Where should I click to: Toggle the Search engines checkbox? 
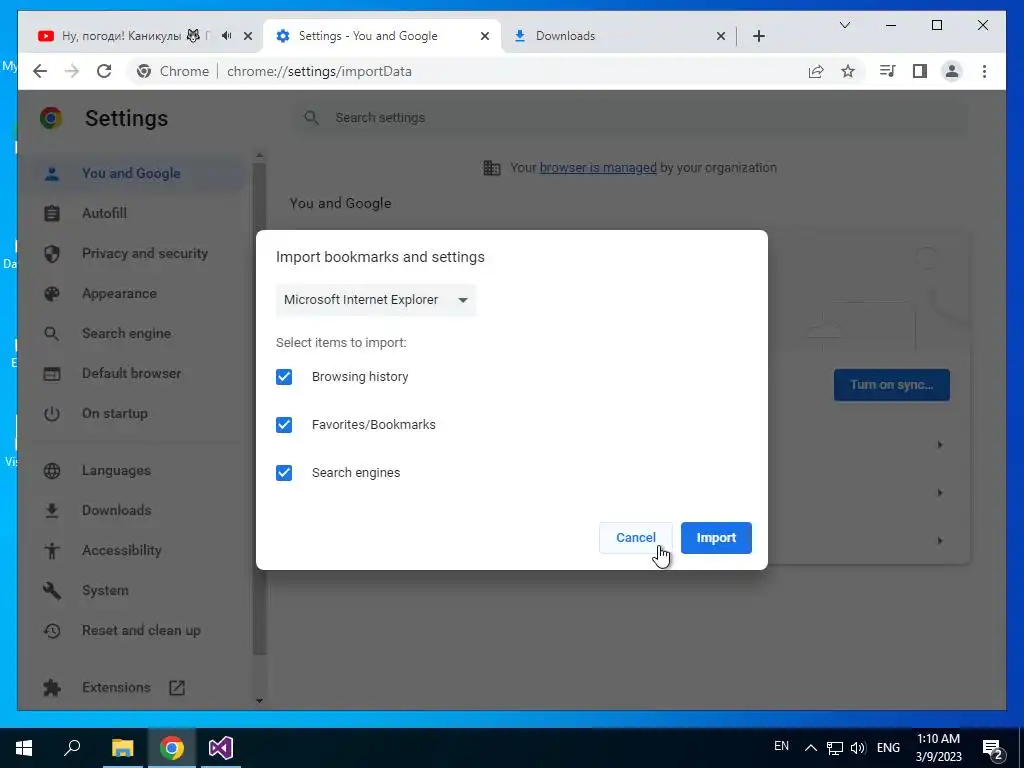[284, 473]
